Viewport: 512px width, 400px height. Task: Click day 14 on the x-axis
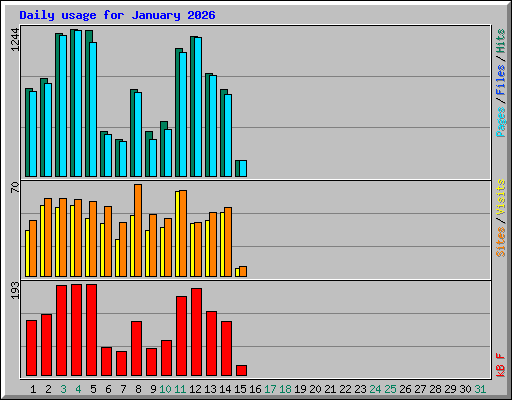(225, 389)
